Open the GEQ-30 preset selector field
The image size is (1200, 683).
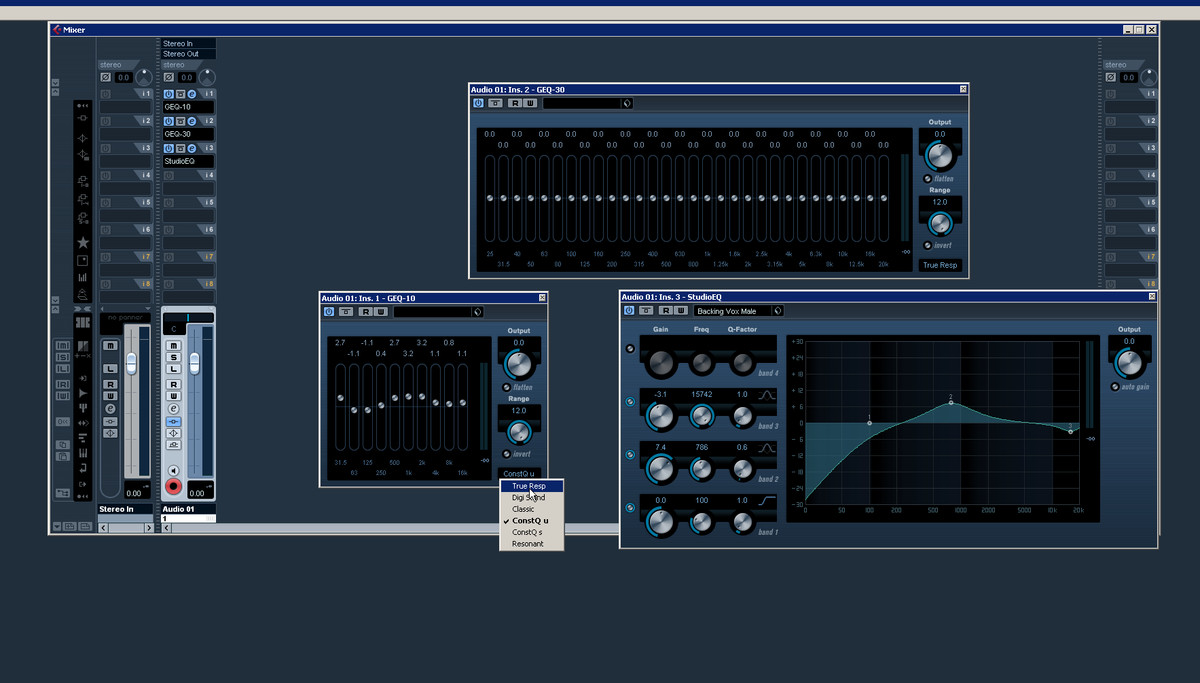point(582,103)
